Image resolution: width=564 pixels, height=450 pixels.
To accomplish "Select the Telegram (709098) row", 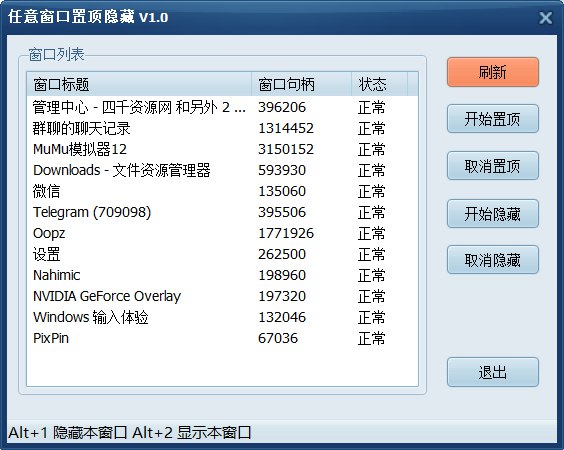I will tap(222, 212).
